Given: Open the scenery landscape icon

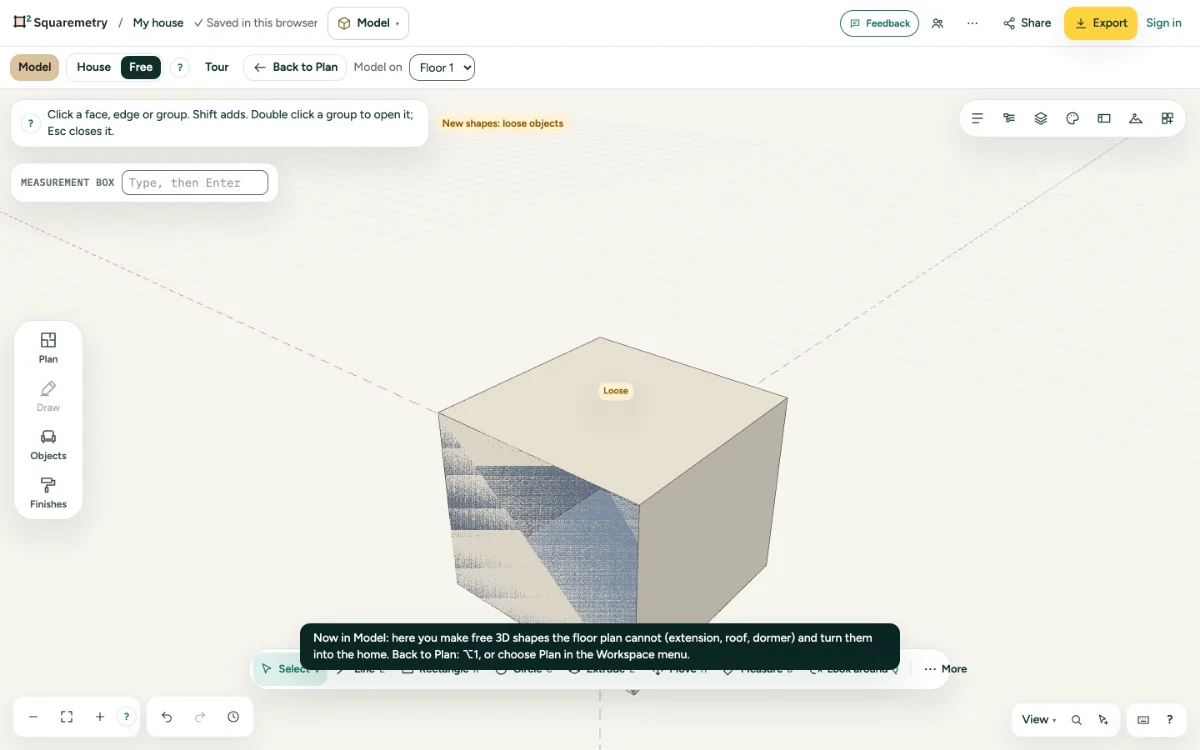Looking at the screenshot, I should [1136, 118].
